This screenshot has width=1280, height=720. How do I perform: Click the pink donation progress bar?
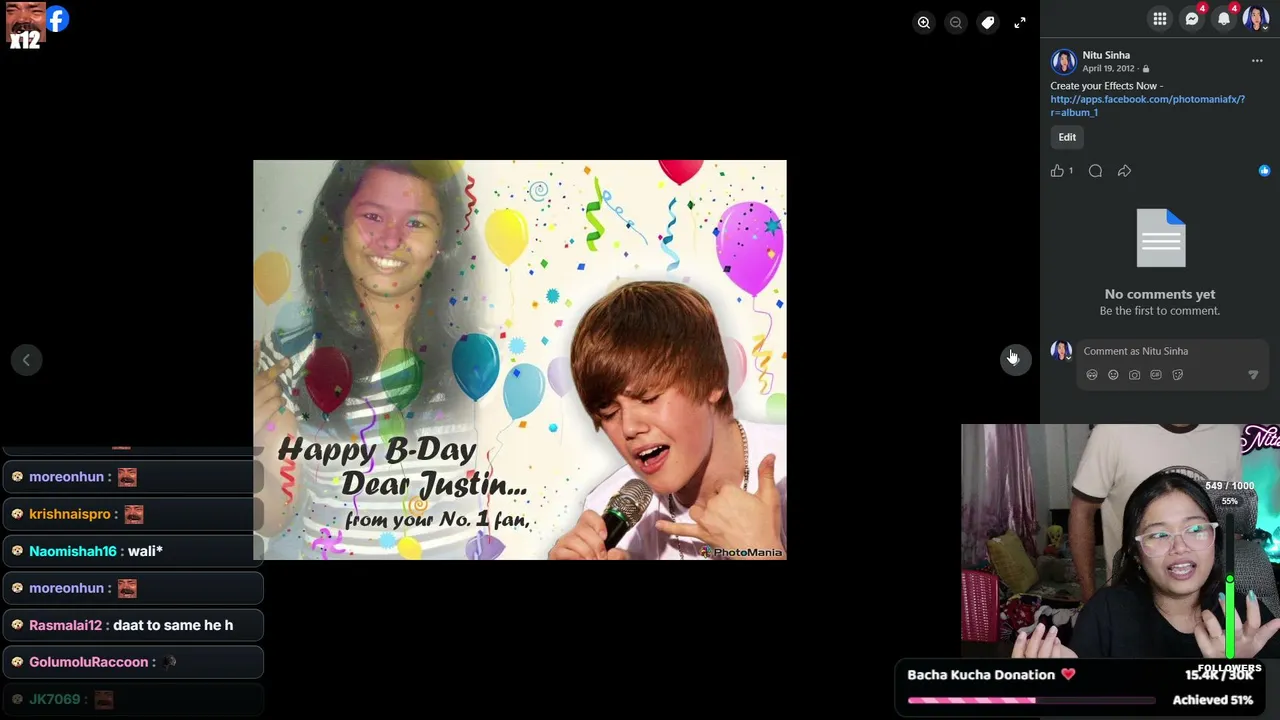(1031, 700)
